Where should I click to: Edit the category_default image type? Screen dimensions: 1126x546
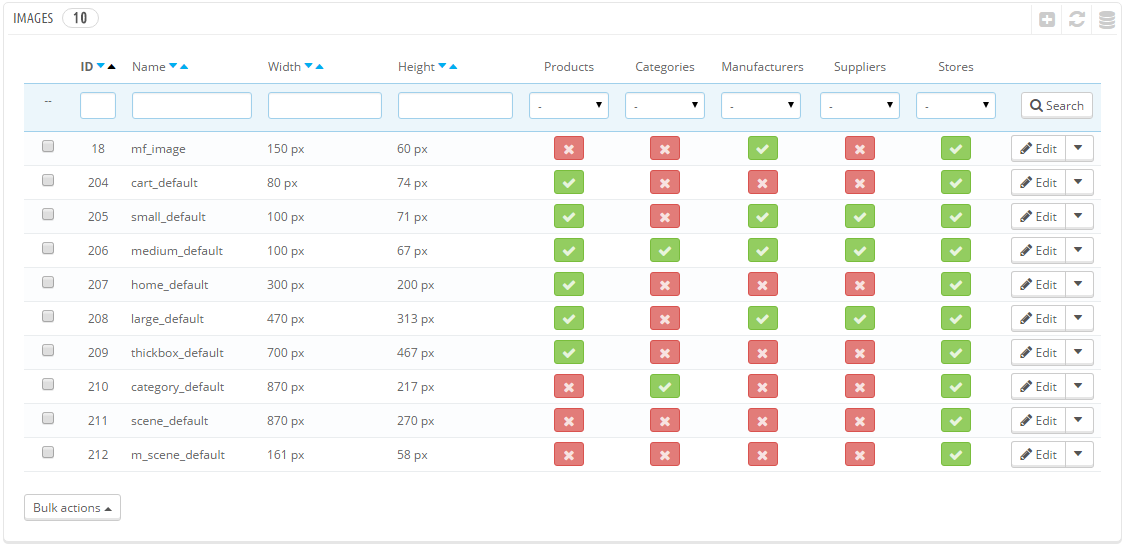point(1038,387)
